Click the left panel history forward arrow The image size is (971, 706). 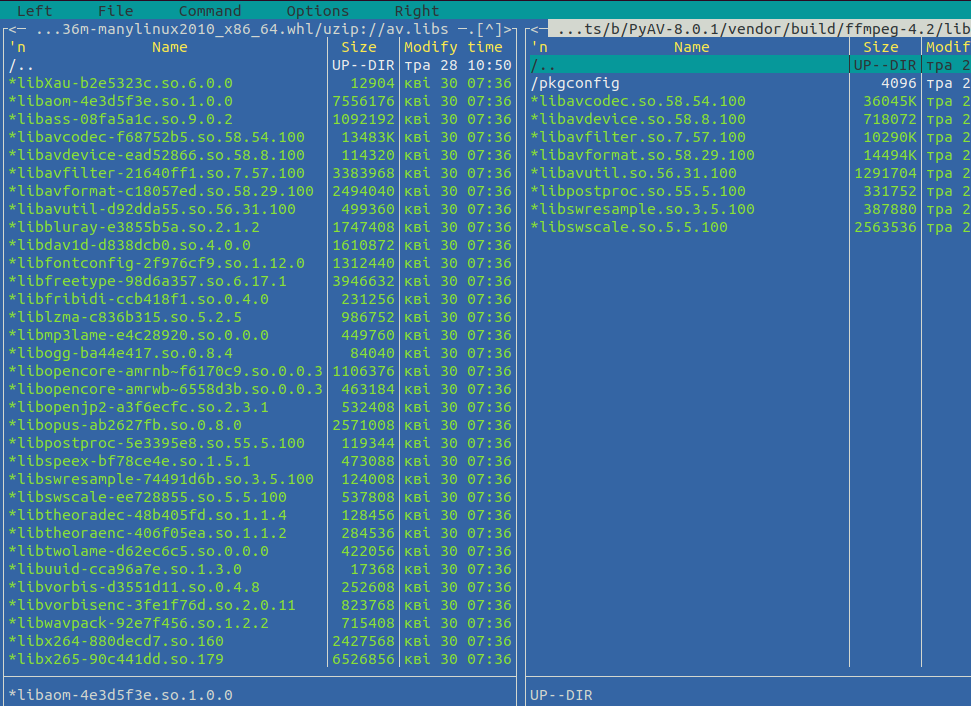tap(507, 29)
